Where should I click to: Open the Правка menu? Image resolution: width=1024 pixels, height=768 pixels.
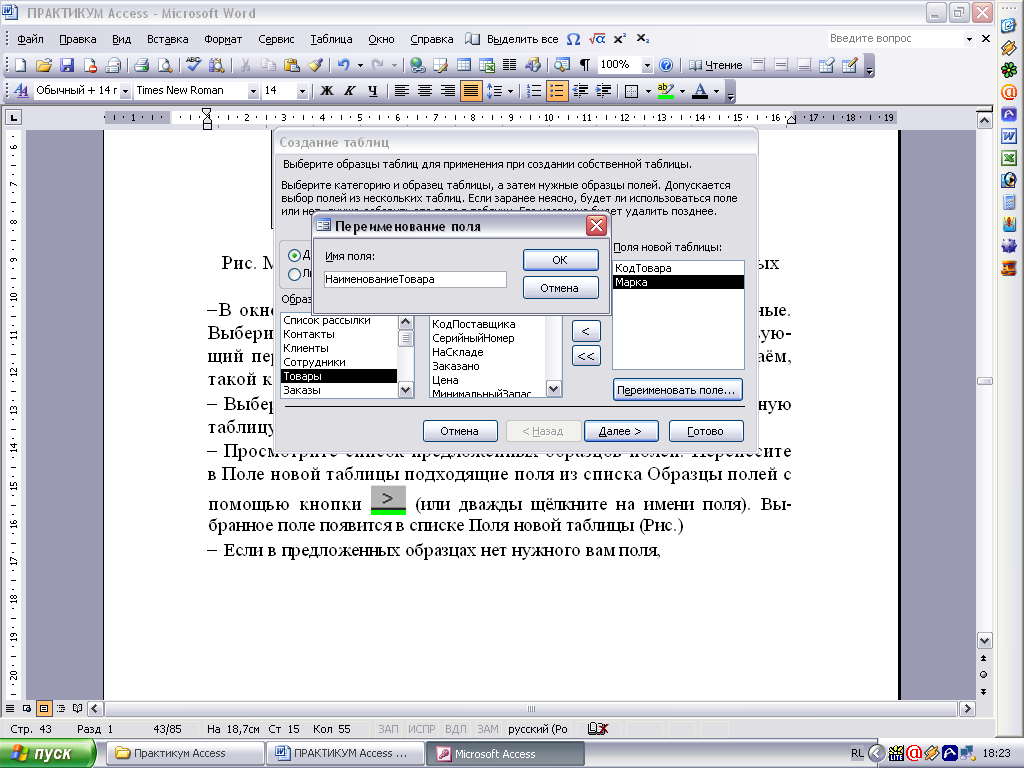[78, 39]
